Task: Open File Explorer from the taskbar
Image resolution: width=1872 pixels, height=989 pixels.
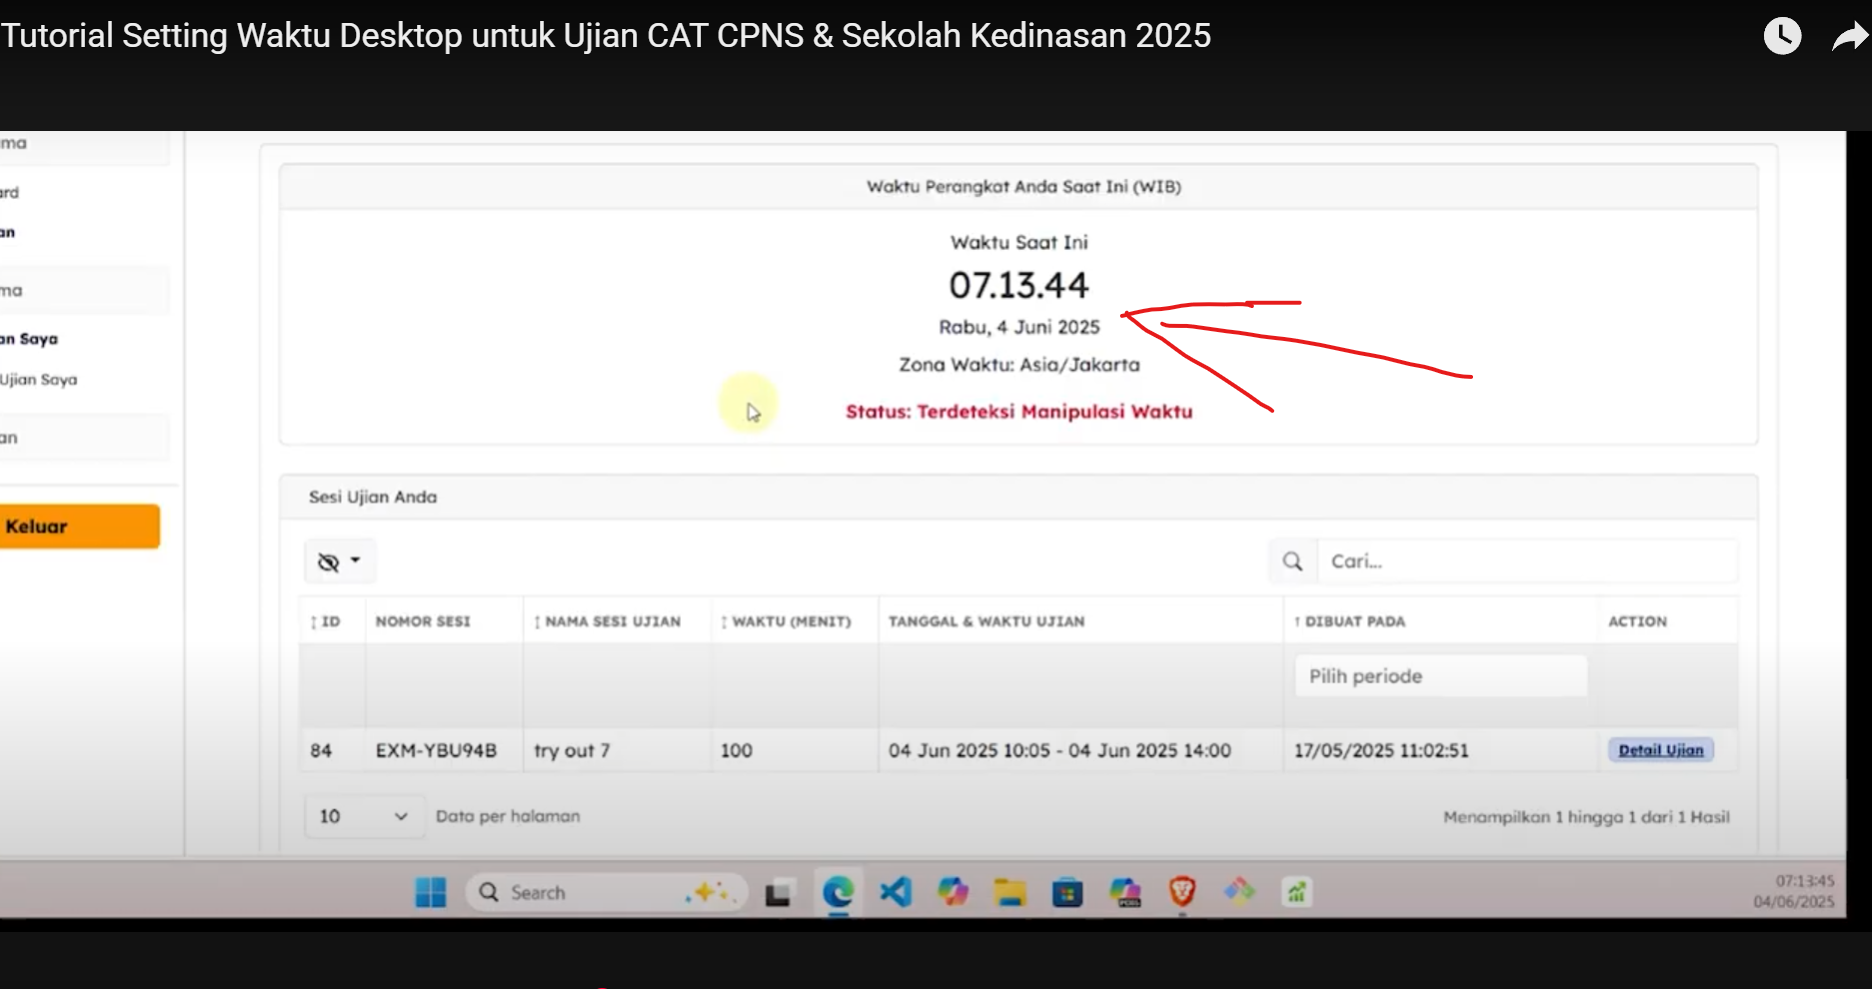Action: (x=1010, y=892)
